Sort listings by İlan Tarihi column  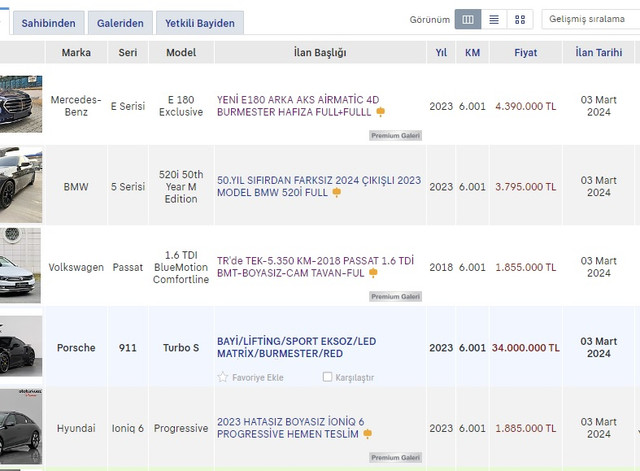point(598,52)
